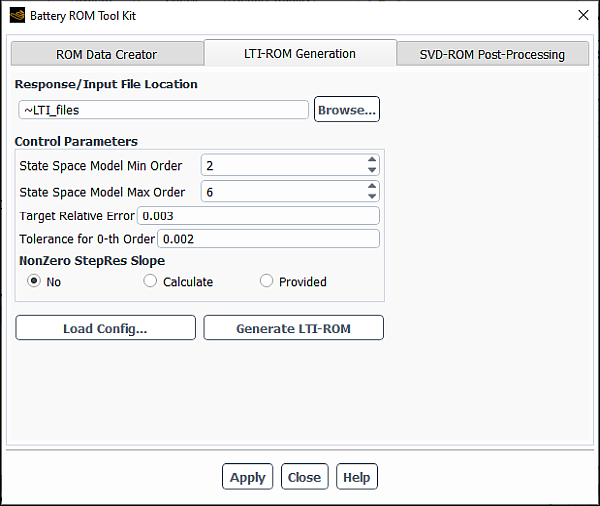Click the State Space Model Min Order label
600x506 pixels.
pos(101,166)
